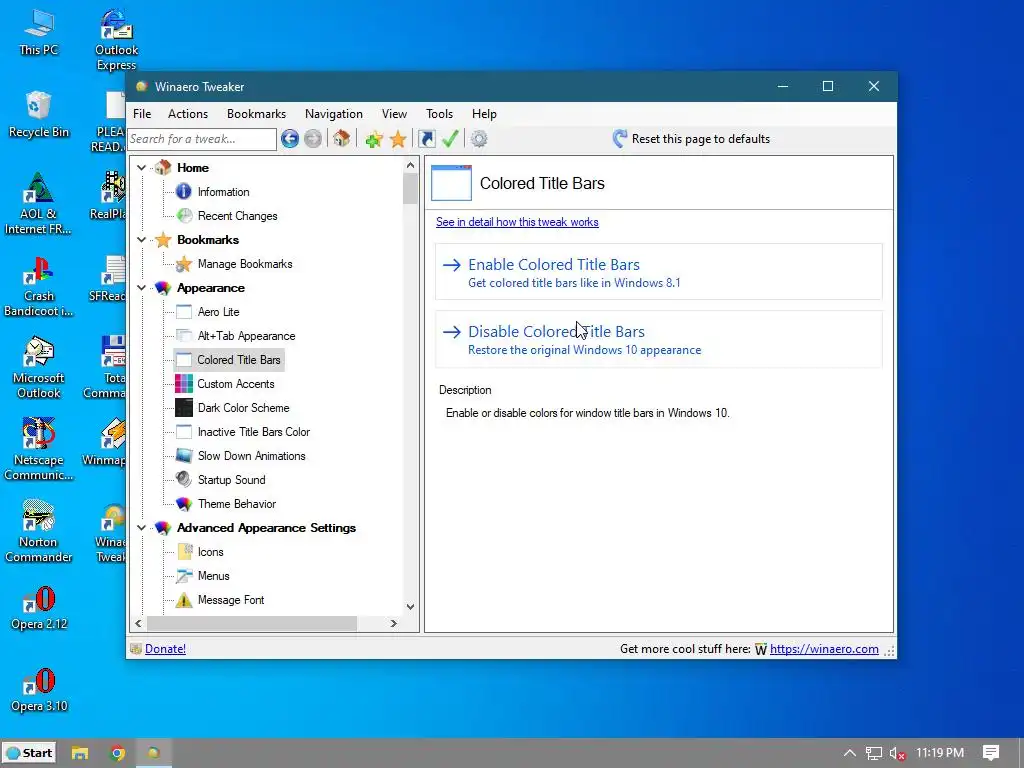The height and width of the screenshot is (768, 1024).
Task: Open Norton Commander desktop icon
Action: click(39, 532)
